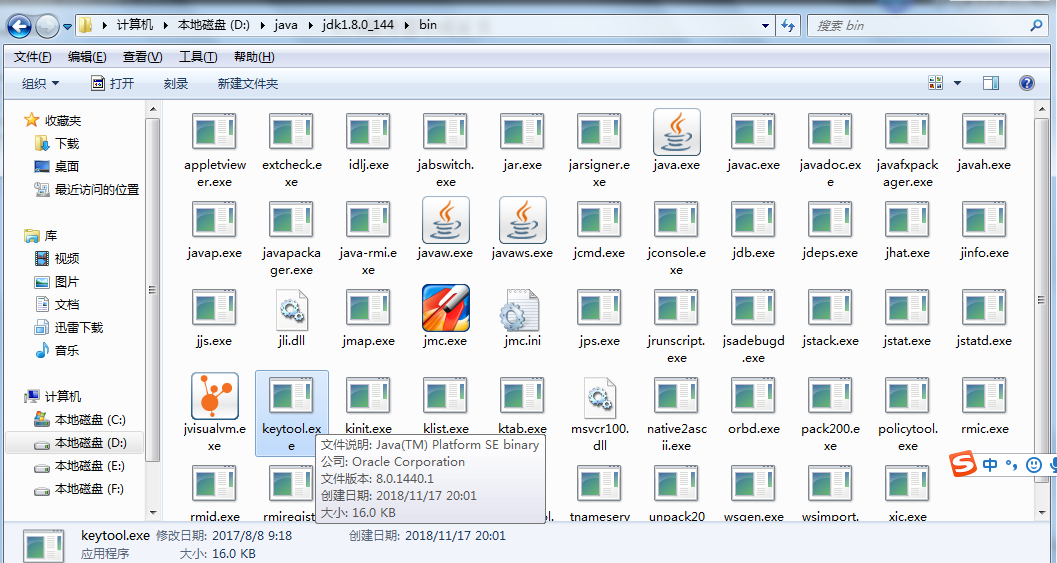This screenshot has height=563, width=1057.
Task: Open the 组织 organize dropdown
Action: 40,84
